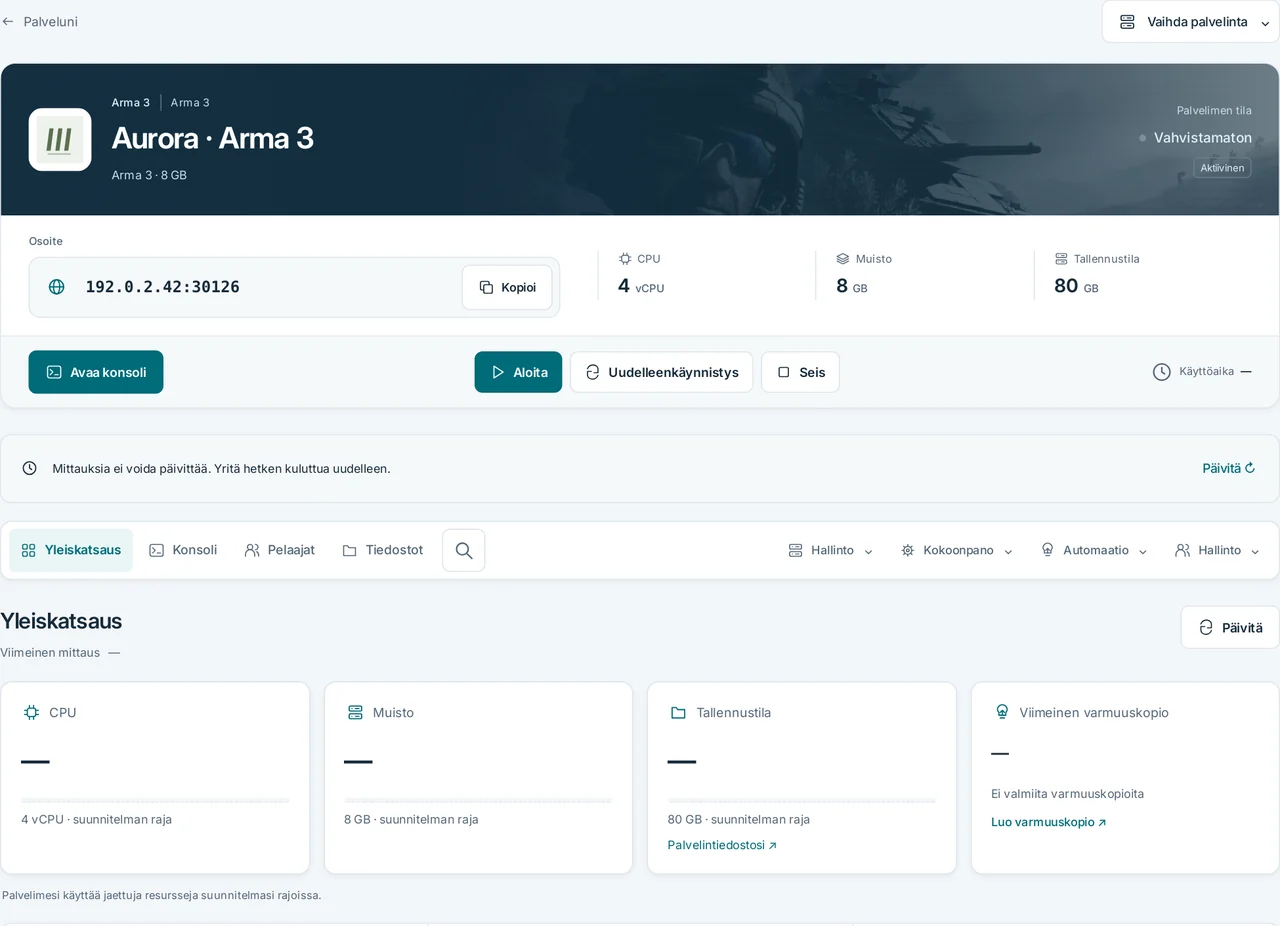The image size is (1280, 926).
Task: Click the CPU chip icon above 4 vCPU
Action: pyautogui.click(x=625, y=258)
